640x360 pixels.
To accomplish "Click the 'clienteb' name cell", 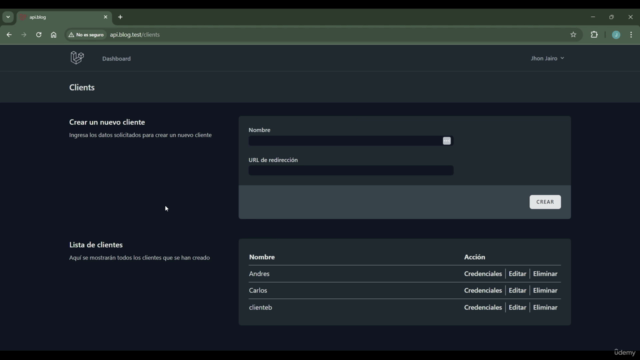I will [260, 307].
